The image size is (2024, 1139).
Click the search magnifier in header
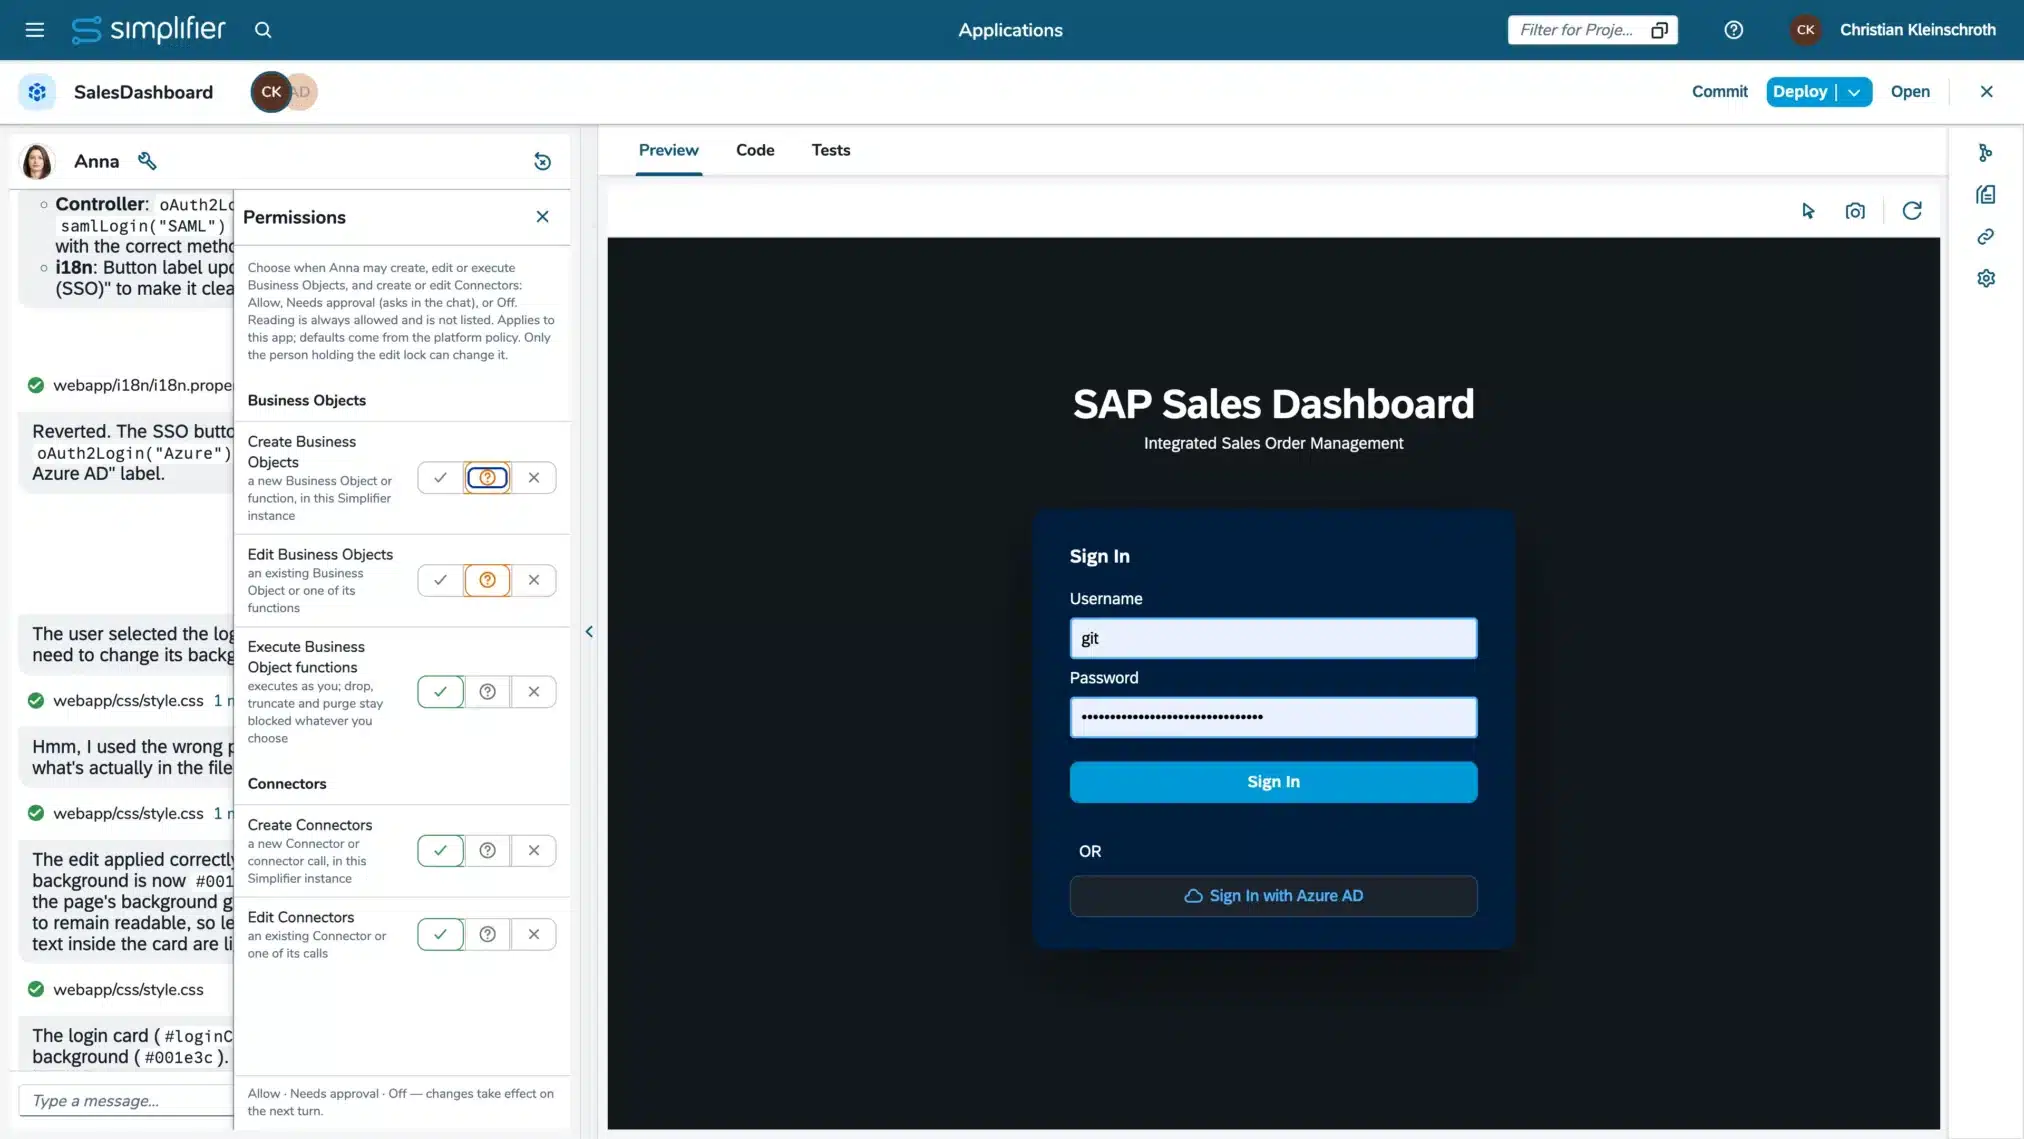point(263,30)
